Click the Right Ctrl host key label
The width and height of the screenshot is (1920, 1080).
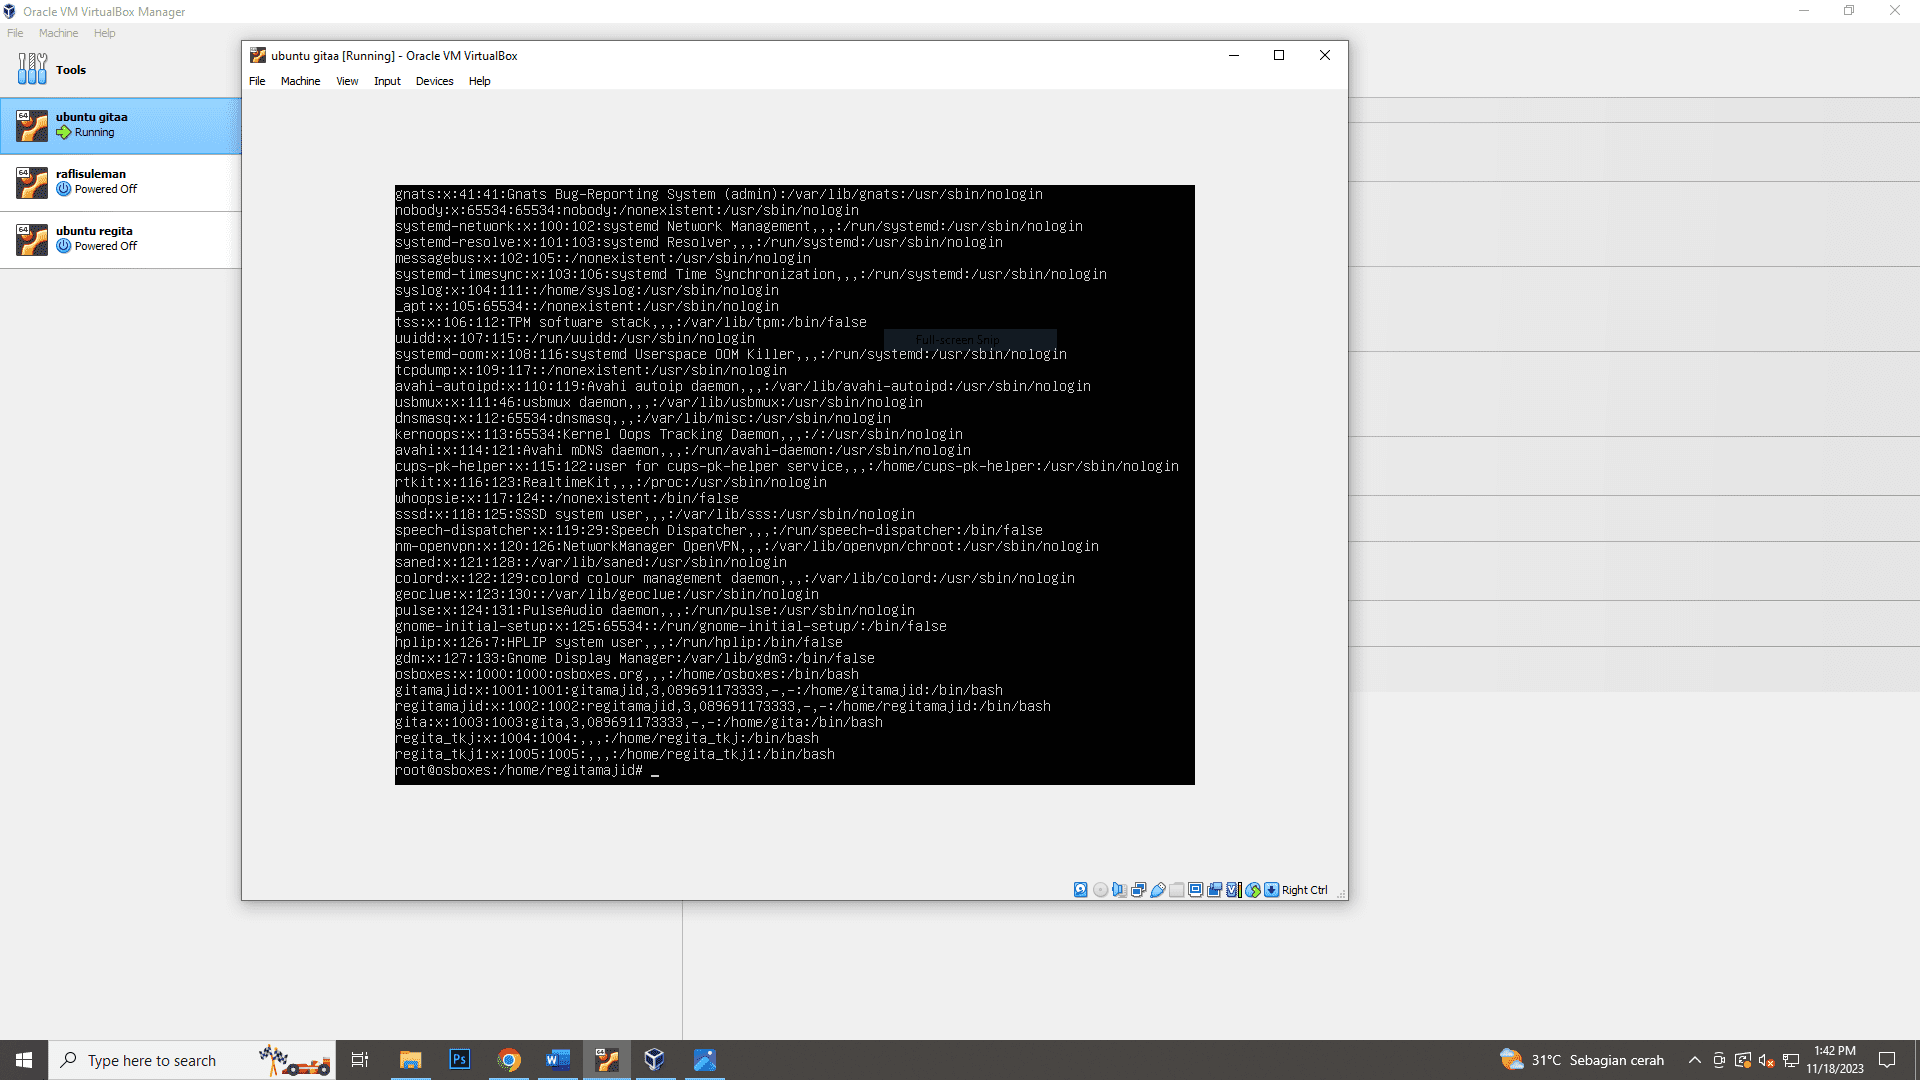click(x=1305, y=890)
